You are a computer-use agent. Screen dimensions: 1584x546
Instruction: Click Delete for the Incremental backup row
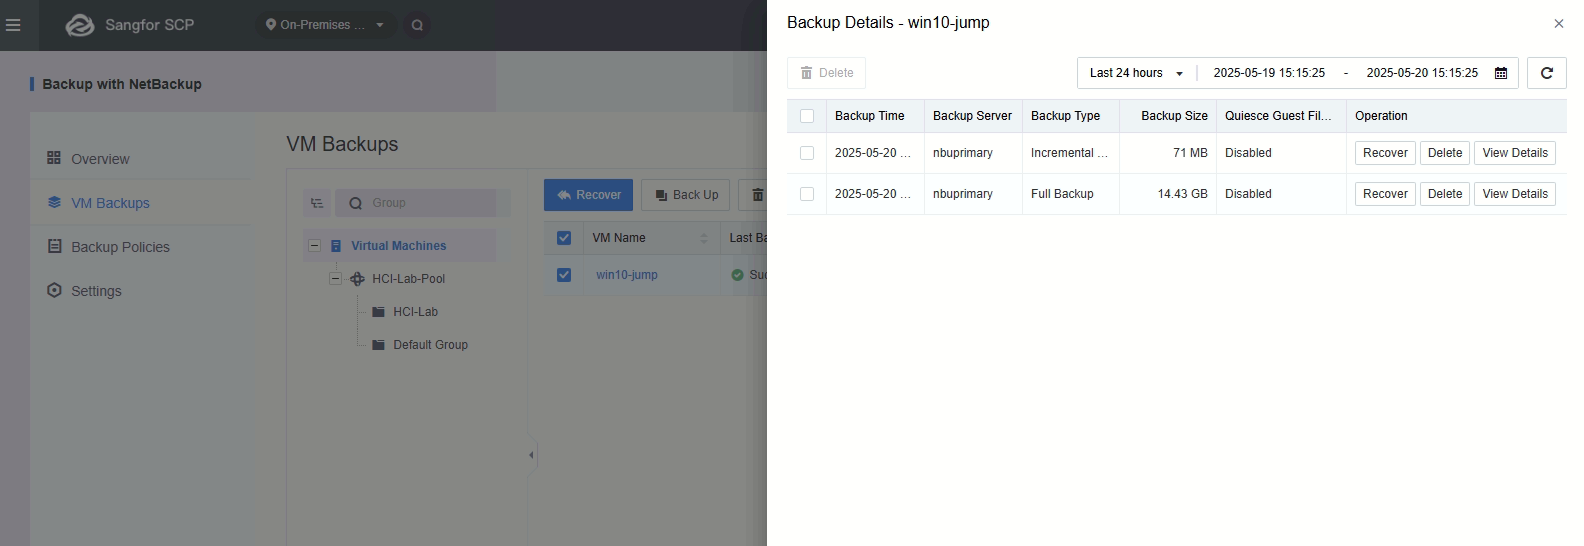click(1445, 153)
